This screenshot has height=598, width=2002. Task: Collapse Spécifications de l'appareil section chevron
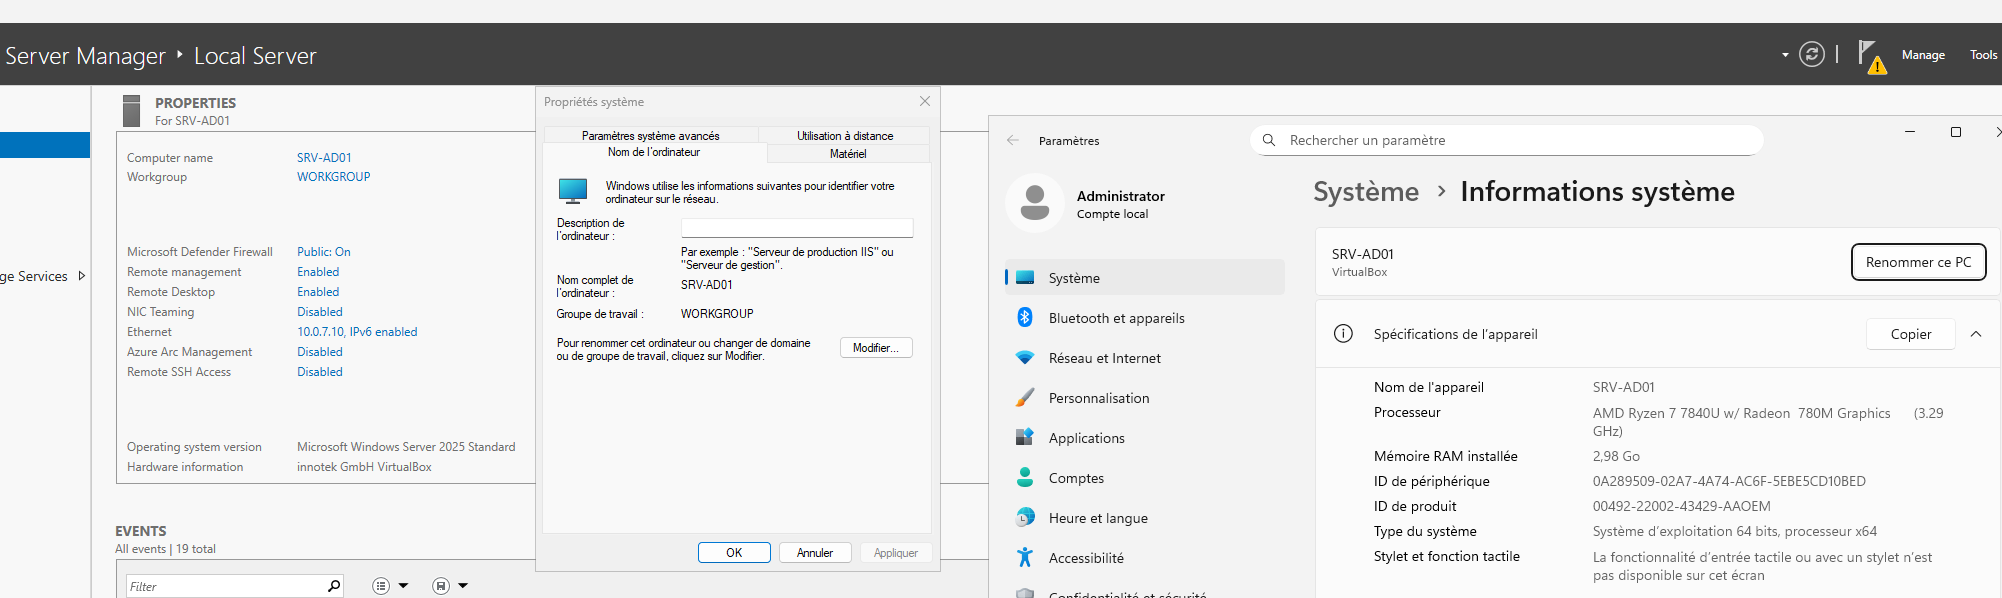point(1976,334)
